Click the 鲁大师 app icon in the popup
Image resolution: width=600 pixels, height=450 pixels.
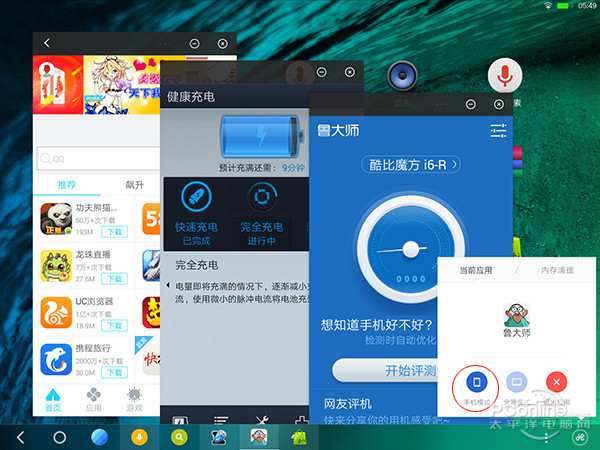(517, 314)
